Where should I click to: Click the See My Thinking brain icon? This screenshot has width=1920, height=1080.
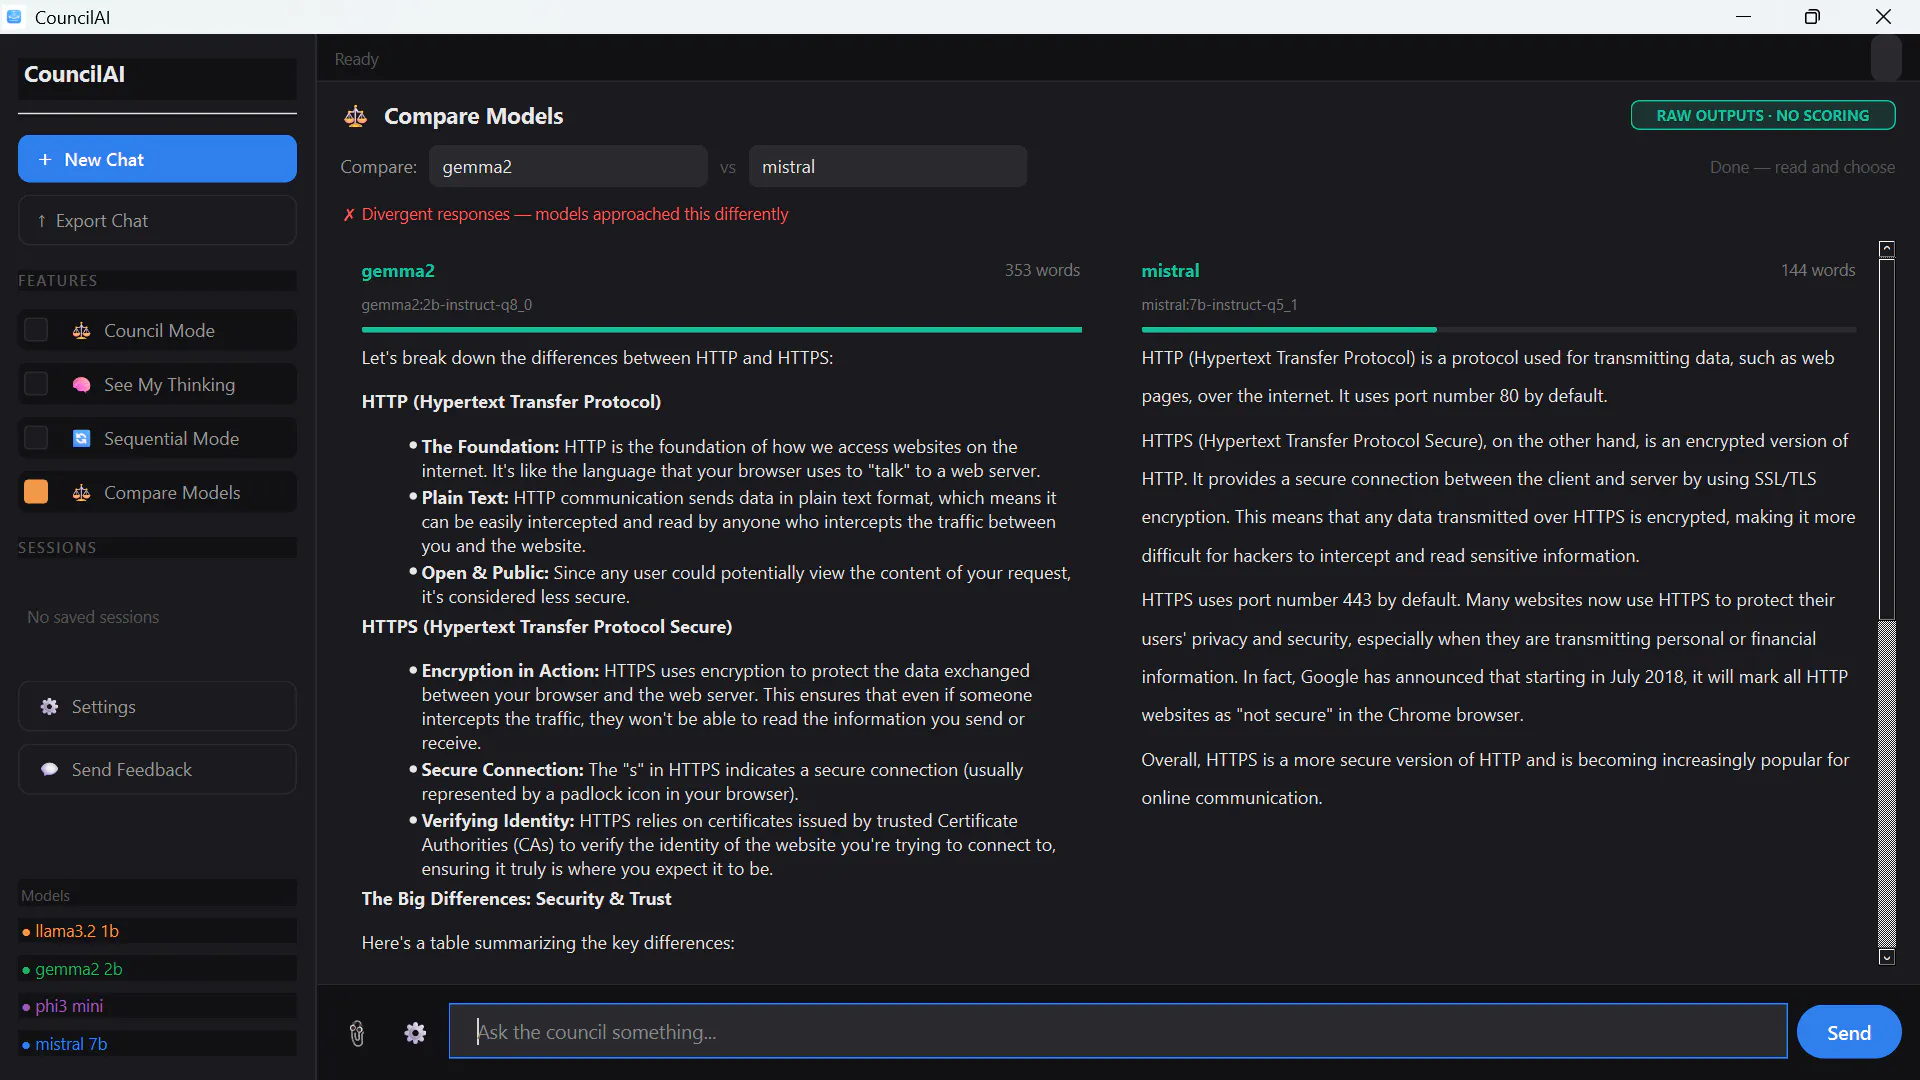click(x=82, y=385)
